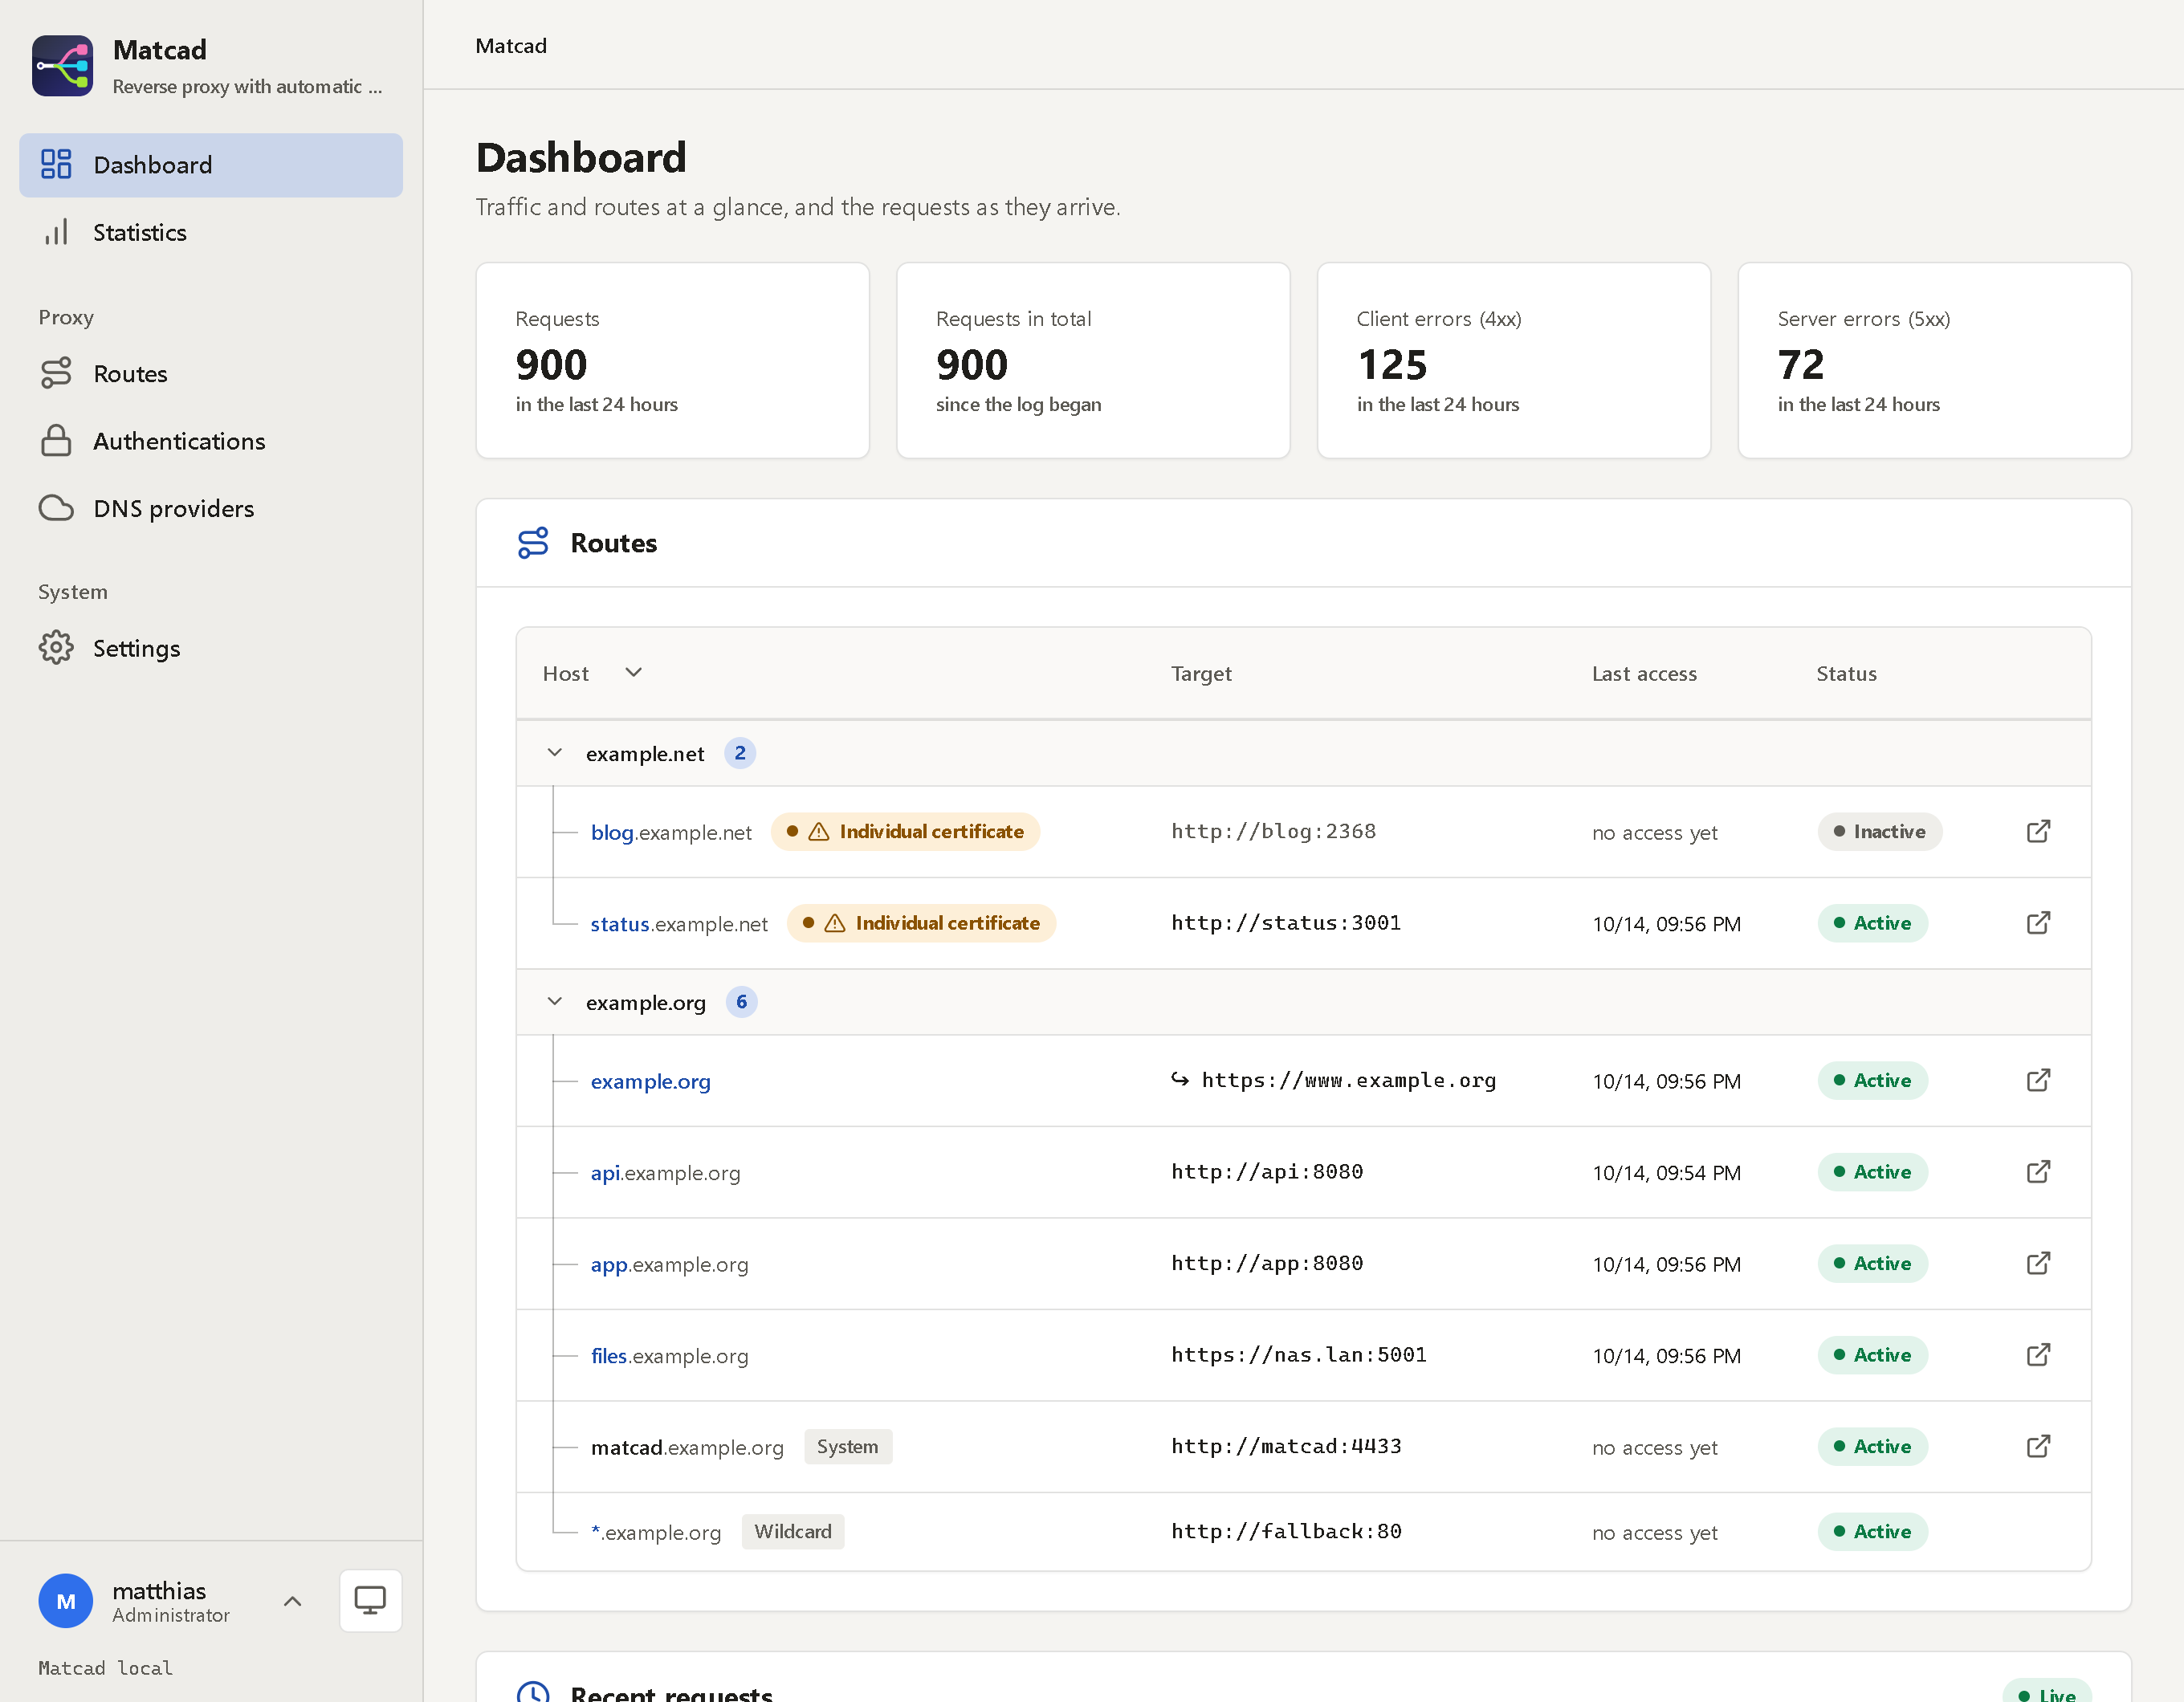
Task: Collapse the example.org route group
Action: pos(555,1002)
